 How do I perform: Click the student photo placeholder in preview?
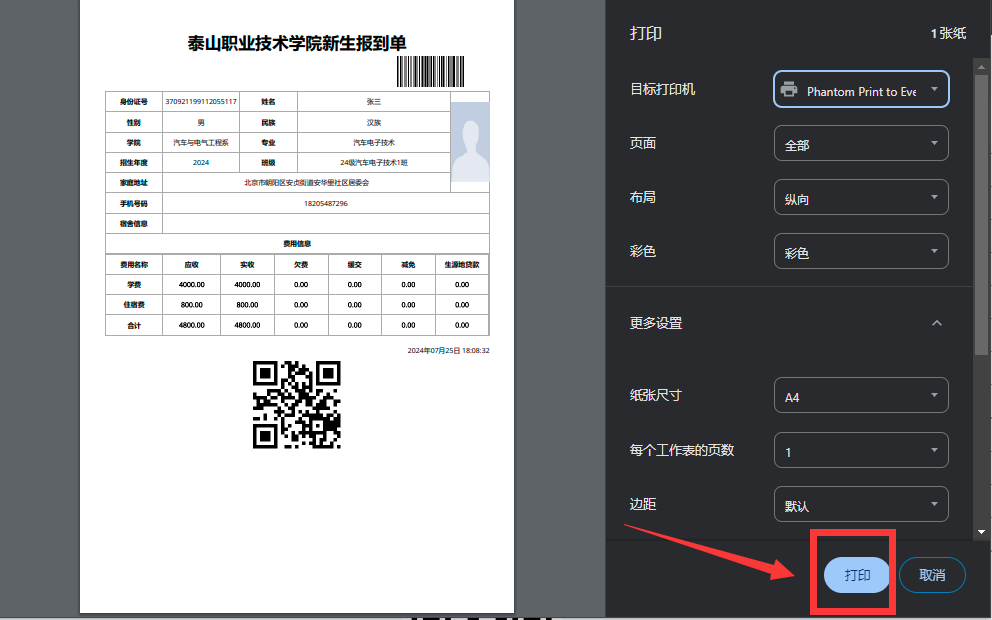point(470,142)
